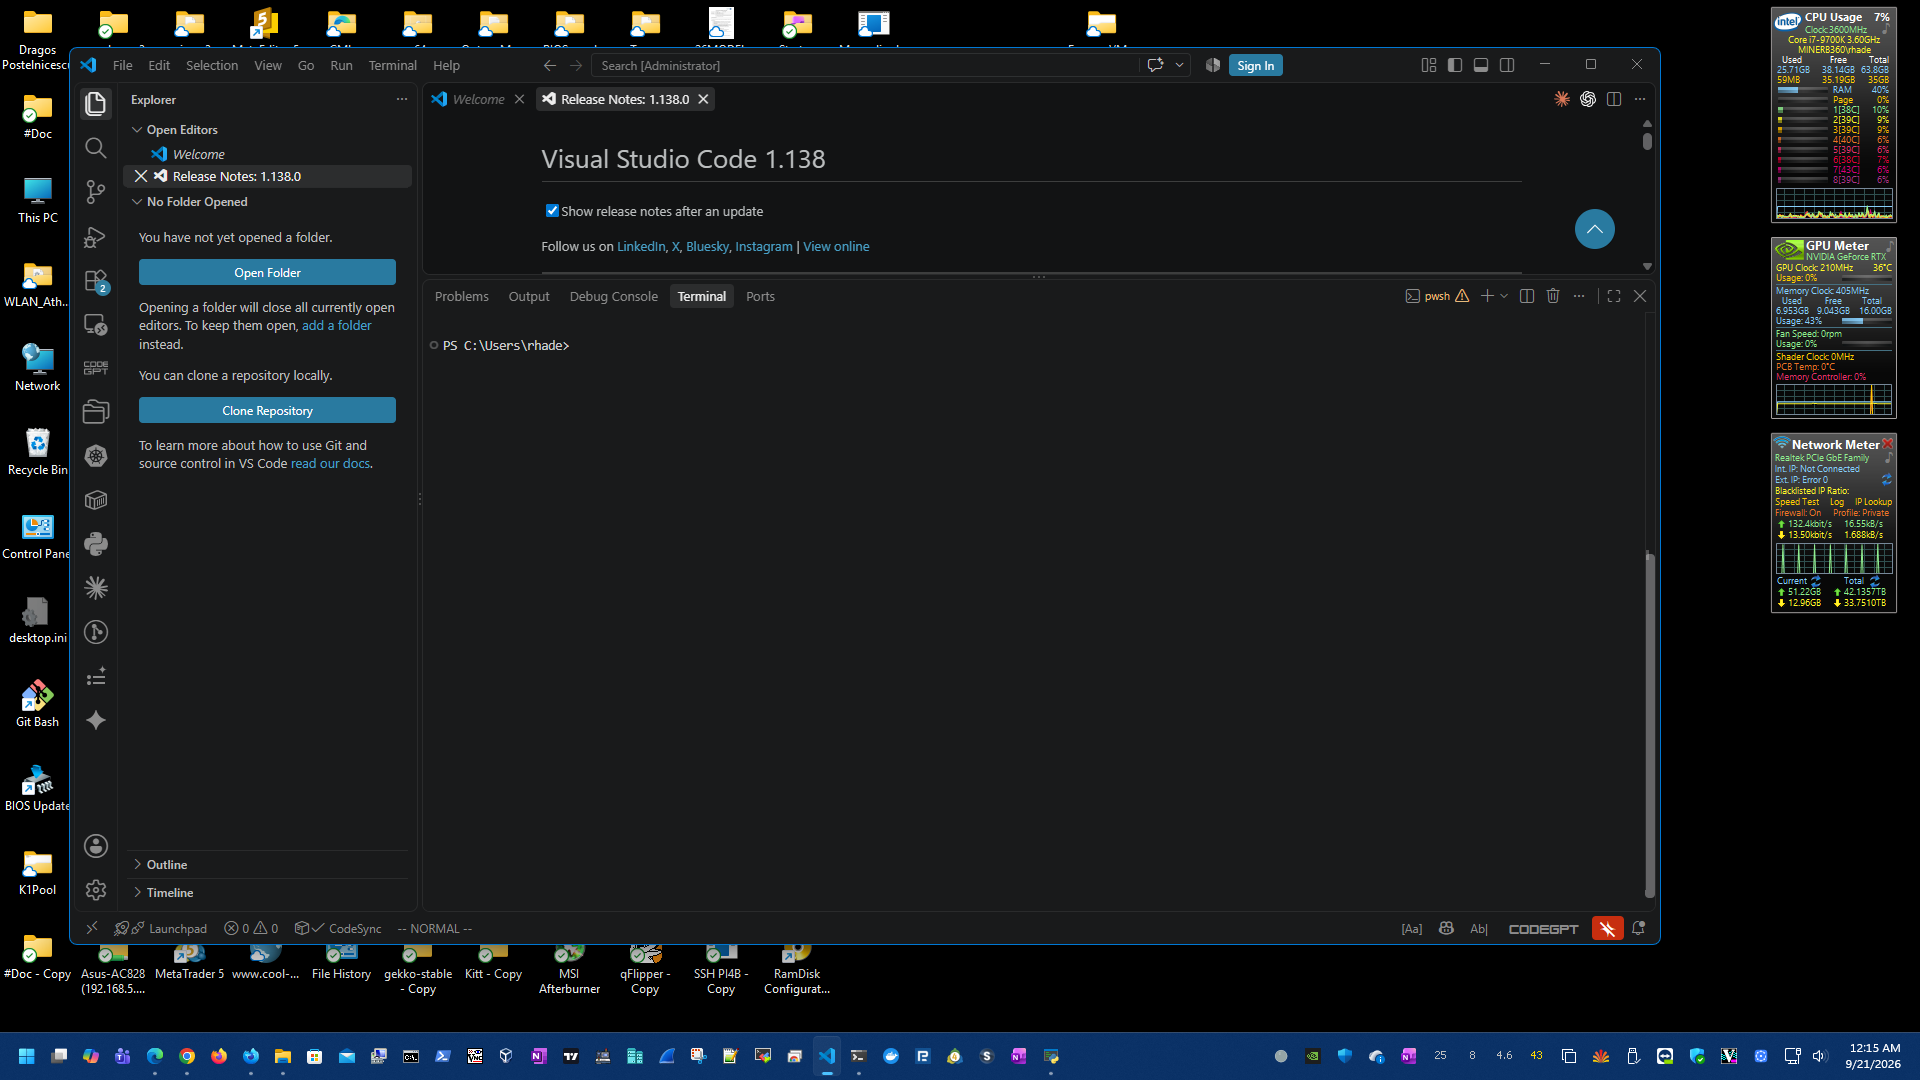Open Launchpad in the status bar
Screen dimensions: 1920x1080
(160, 928)
